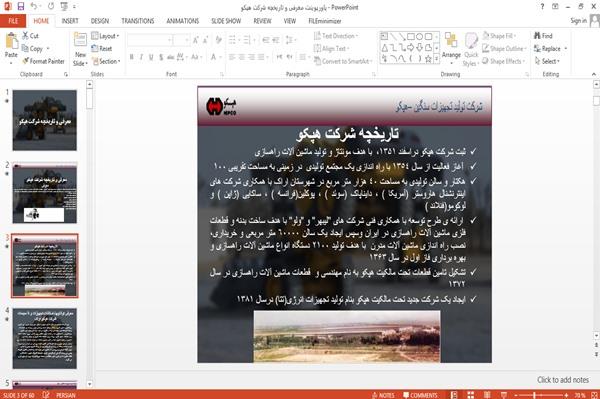The width and height of the screenshot is (600, 399).
Task: Click Find in Editing group
Action: (543, 36)
